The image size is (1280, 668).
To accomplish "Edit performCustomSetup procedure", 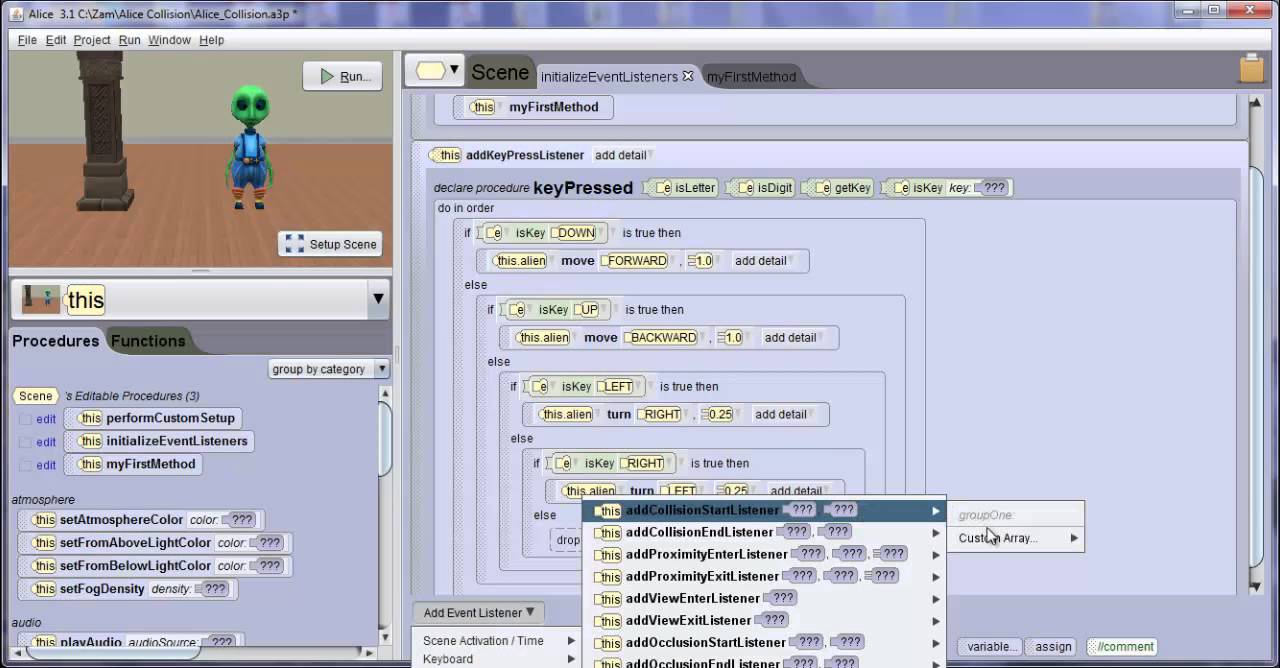I will coord(46,419).
